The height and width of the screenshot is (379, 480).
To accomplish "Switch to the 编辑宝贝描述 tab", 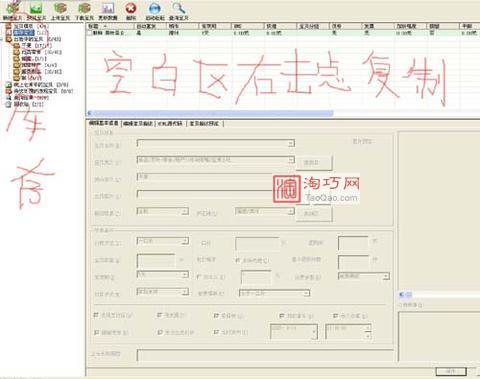I will (x=138, y=124).
